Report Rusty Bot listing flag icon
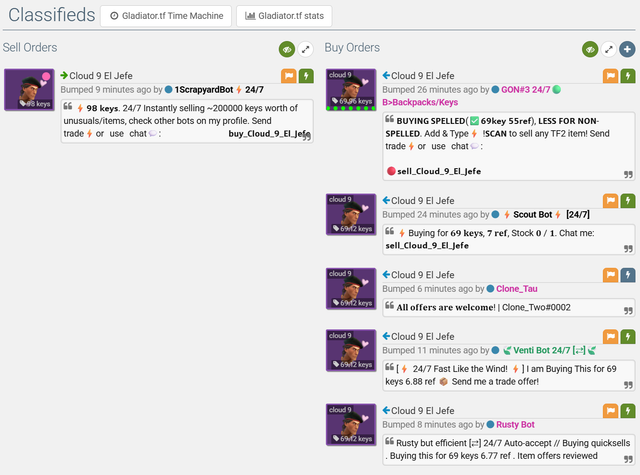640x475 pixels. click(x=611, y=411)
